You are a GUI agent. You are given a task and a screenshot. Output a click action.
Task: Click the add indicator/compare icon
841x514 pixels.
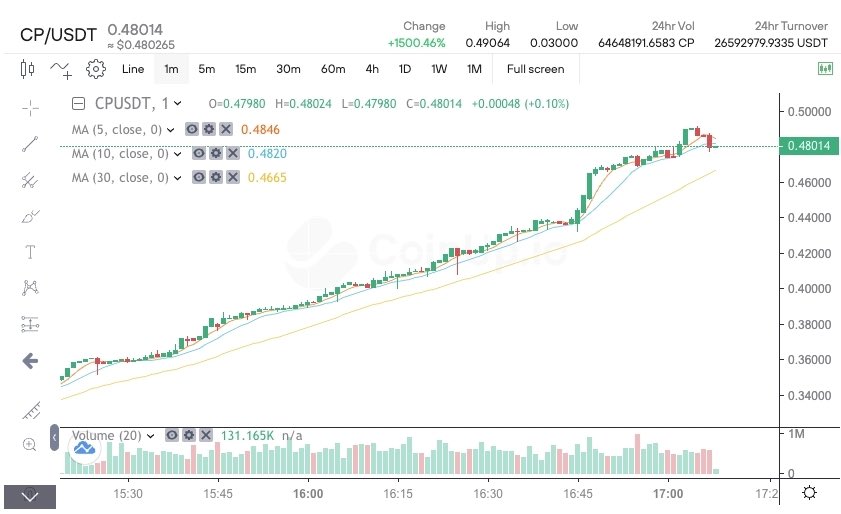[x=61, y=69]
